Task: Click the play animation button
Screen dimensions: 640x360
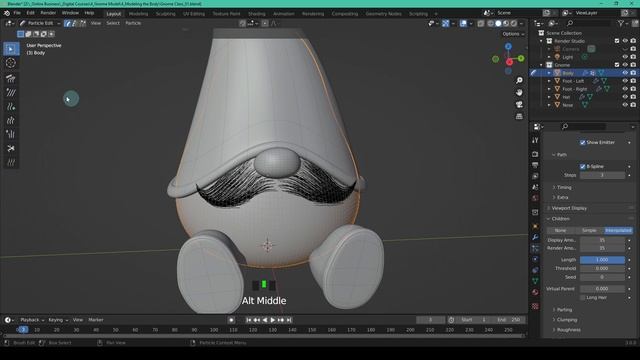Action: tap(273, 320)
